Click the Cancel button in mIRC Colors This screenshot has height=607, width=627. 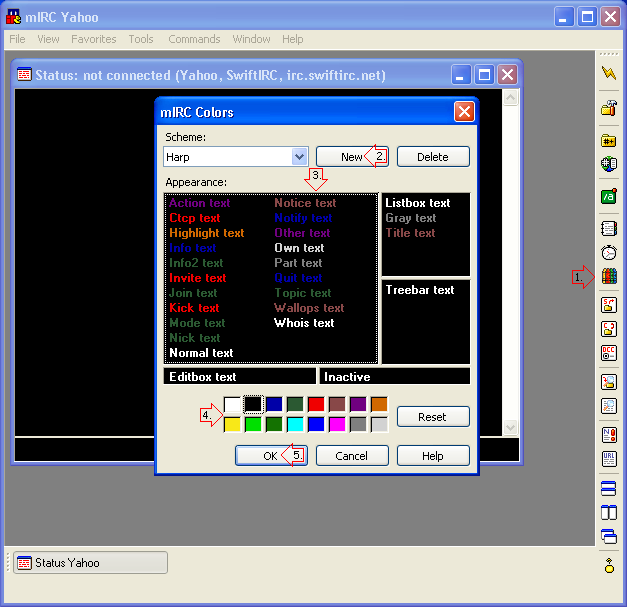coord(352,455)
